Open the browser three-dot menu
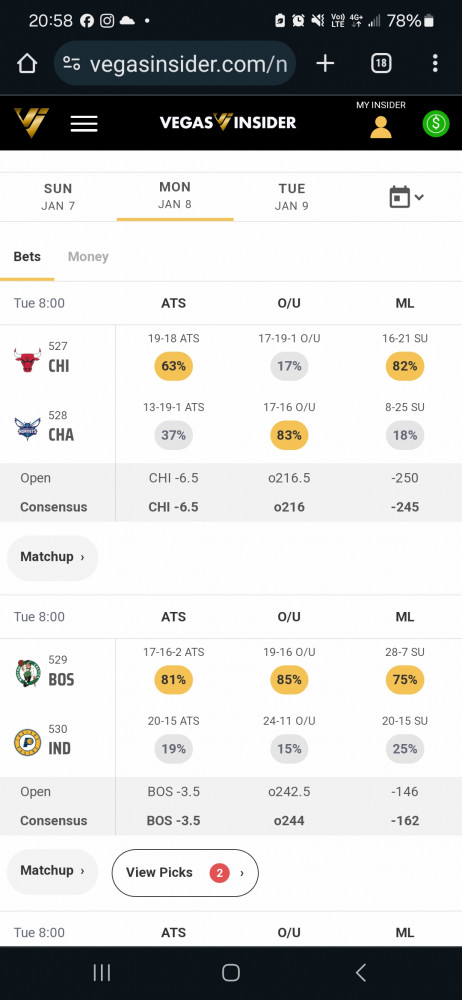Image resolution: width=462 pixels, height=1000 pixels. point(435,63)
